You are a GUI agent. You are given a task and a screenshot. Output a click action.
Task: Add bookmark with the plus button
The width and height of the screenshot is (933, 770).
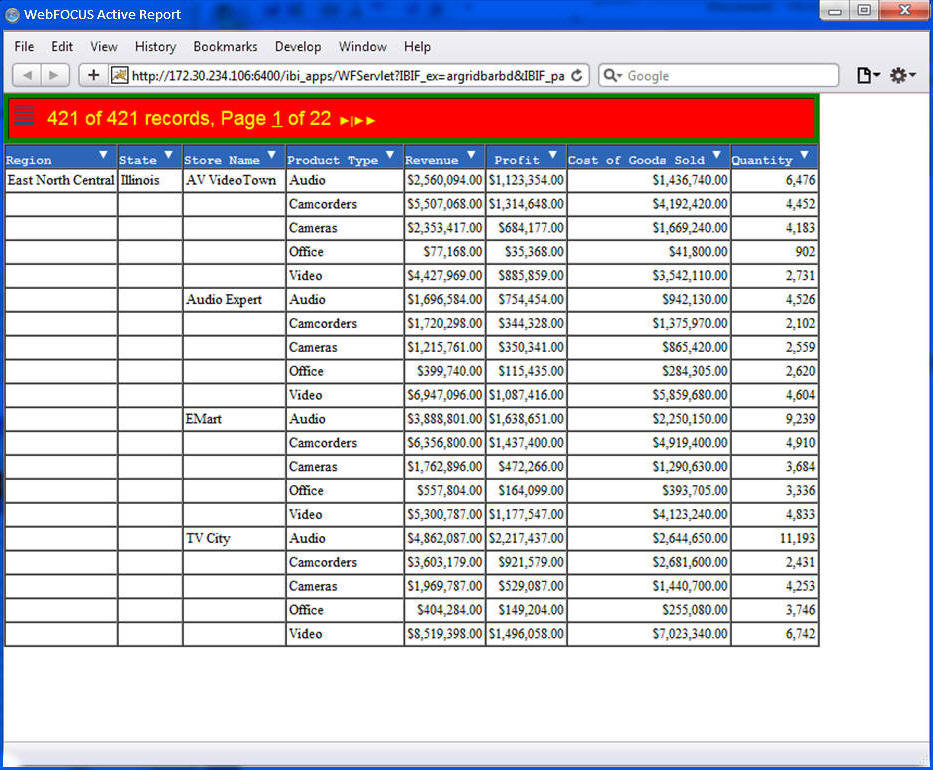pyautogui.click(x=93, y=76)
